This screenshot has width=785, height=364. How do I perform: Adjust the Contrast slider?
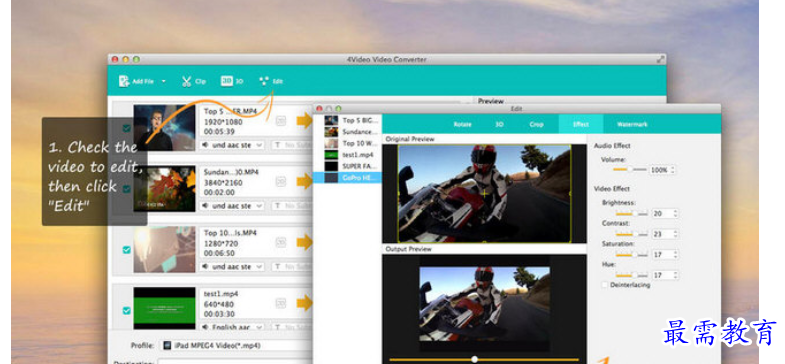click(632, 234)
